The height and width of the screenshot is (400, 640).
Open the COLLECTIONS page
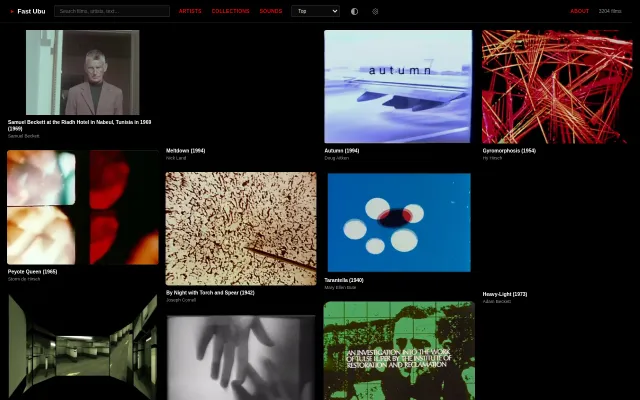point(230,11)
